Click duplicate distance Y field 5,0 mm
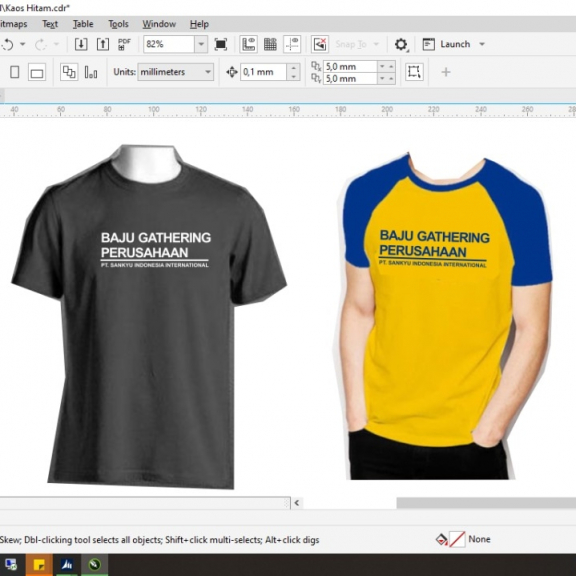The height and width of the screenshot is (576, 576). coord(350,79)
